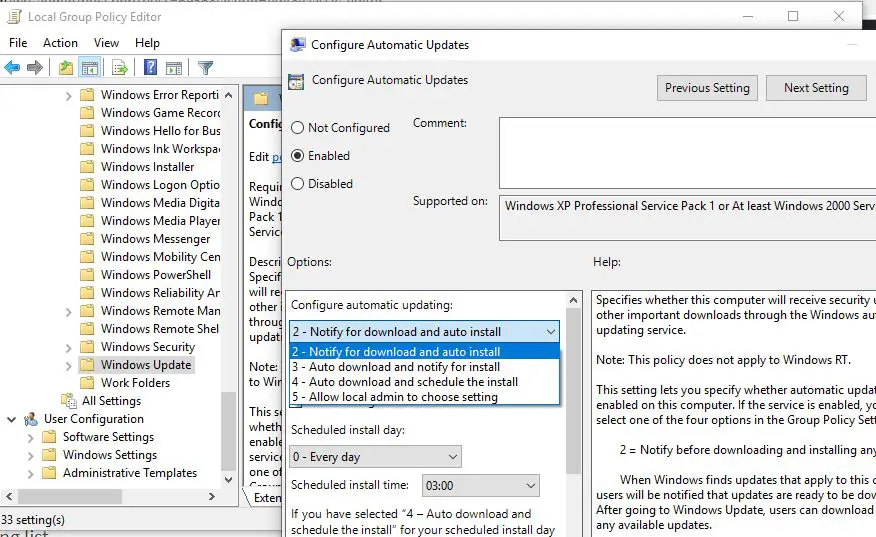Expand the Windows Security tree node
The height and width of the screenshot is (537, 876).
(x=68, y=348)
